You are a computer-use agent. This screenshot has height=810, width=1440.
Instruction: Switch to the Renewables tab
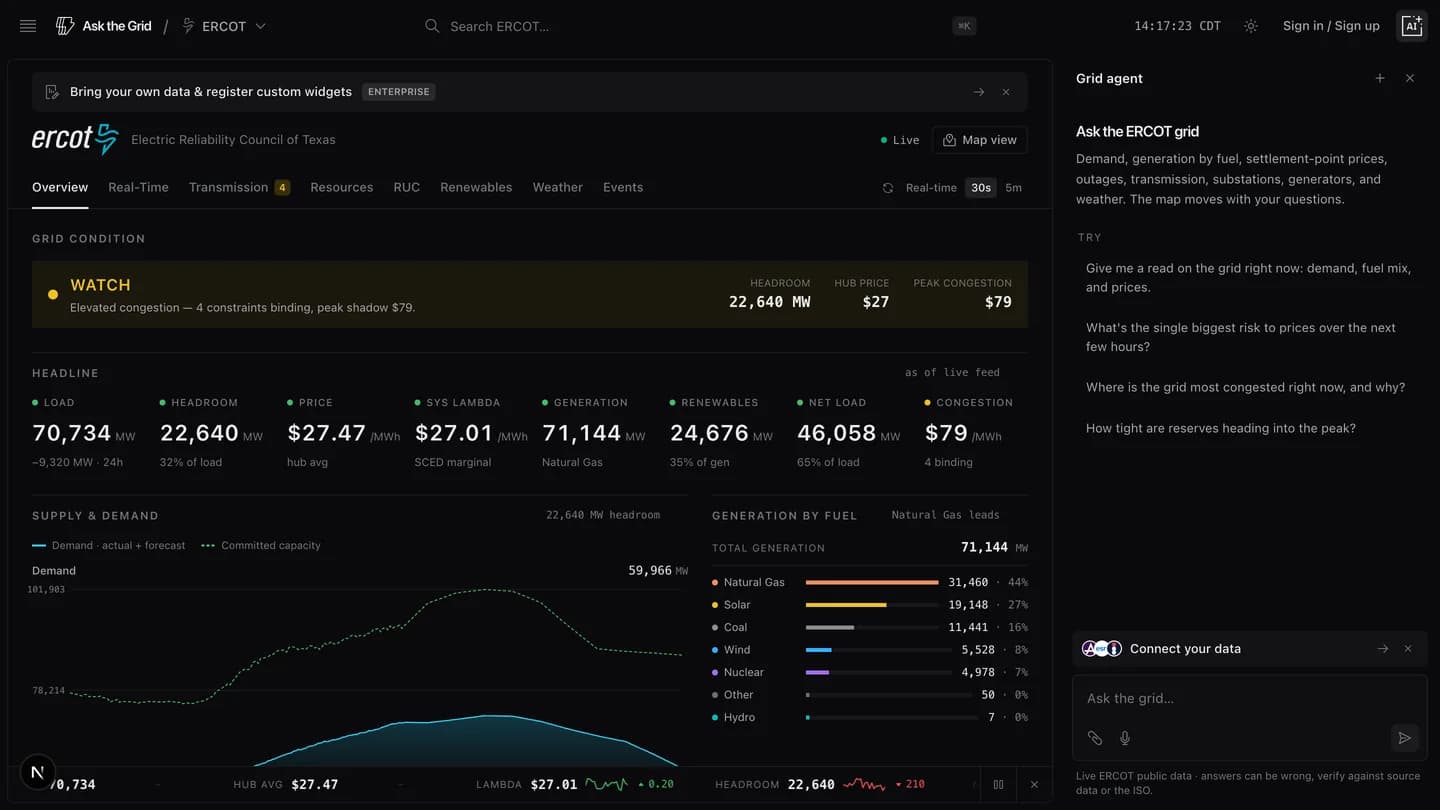click(476, 187)
